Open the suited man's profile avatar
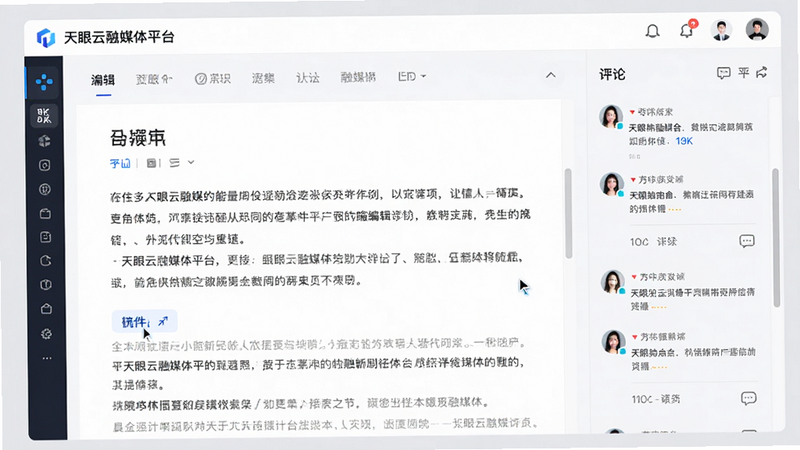Screen dimensions: 800x450 (x=721, y=31)
